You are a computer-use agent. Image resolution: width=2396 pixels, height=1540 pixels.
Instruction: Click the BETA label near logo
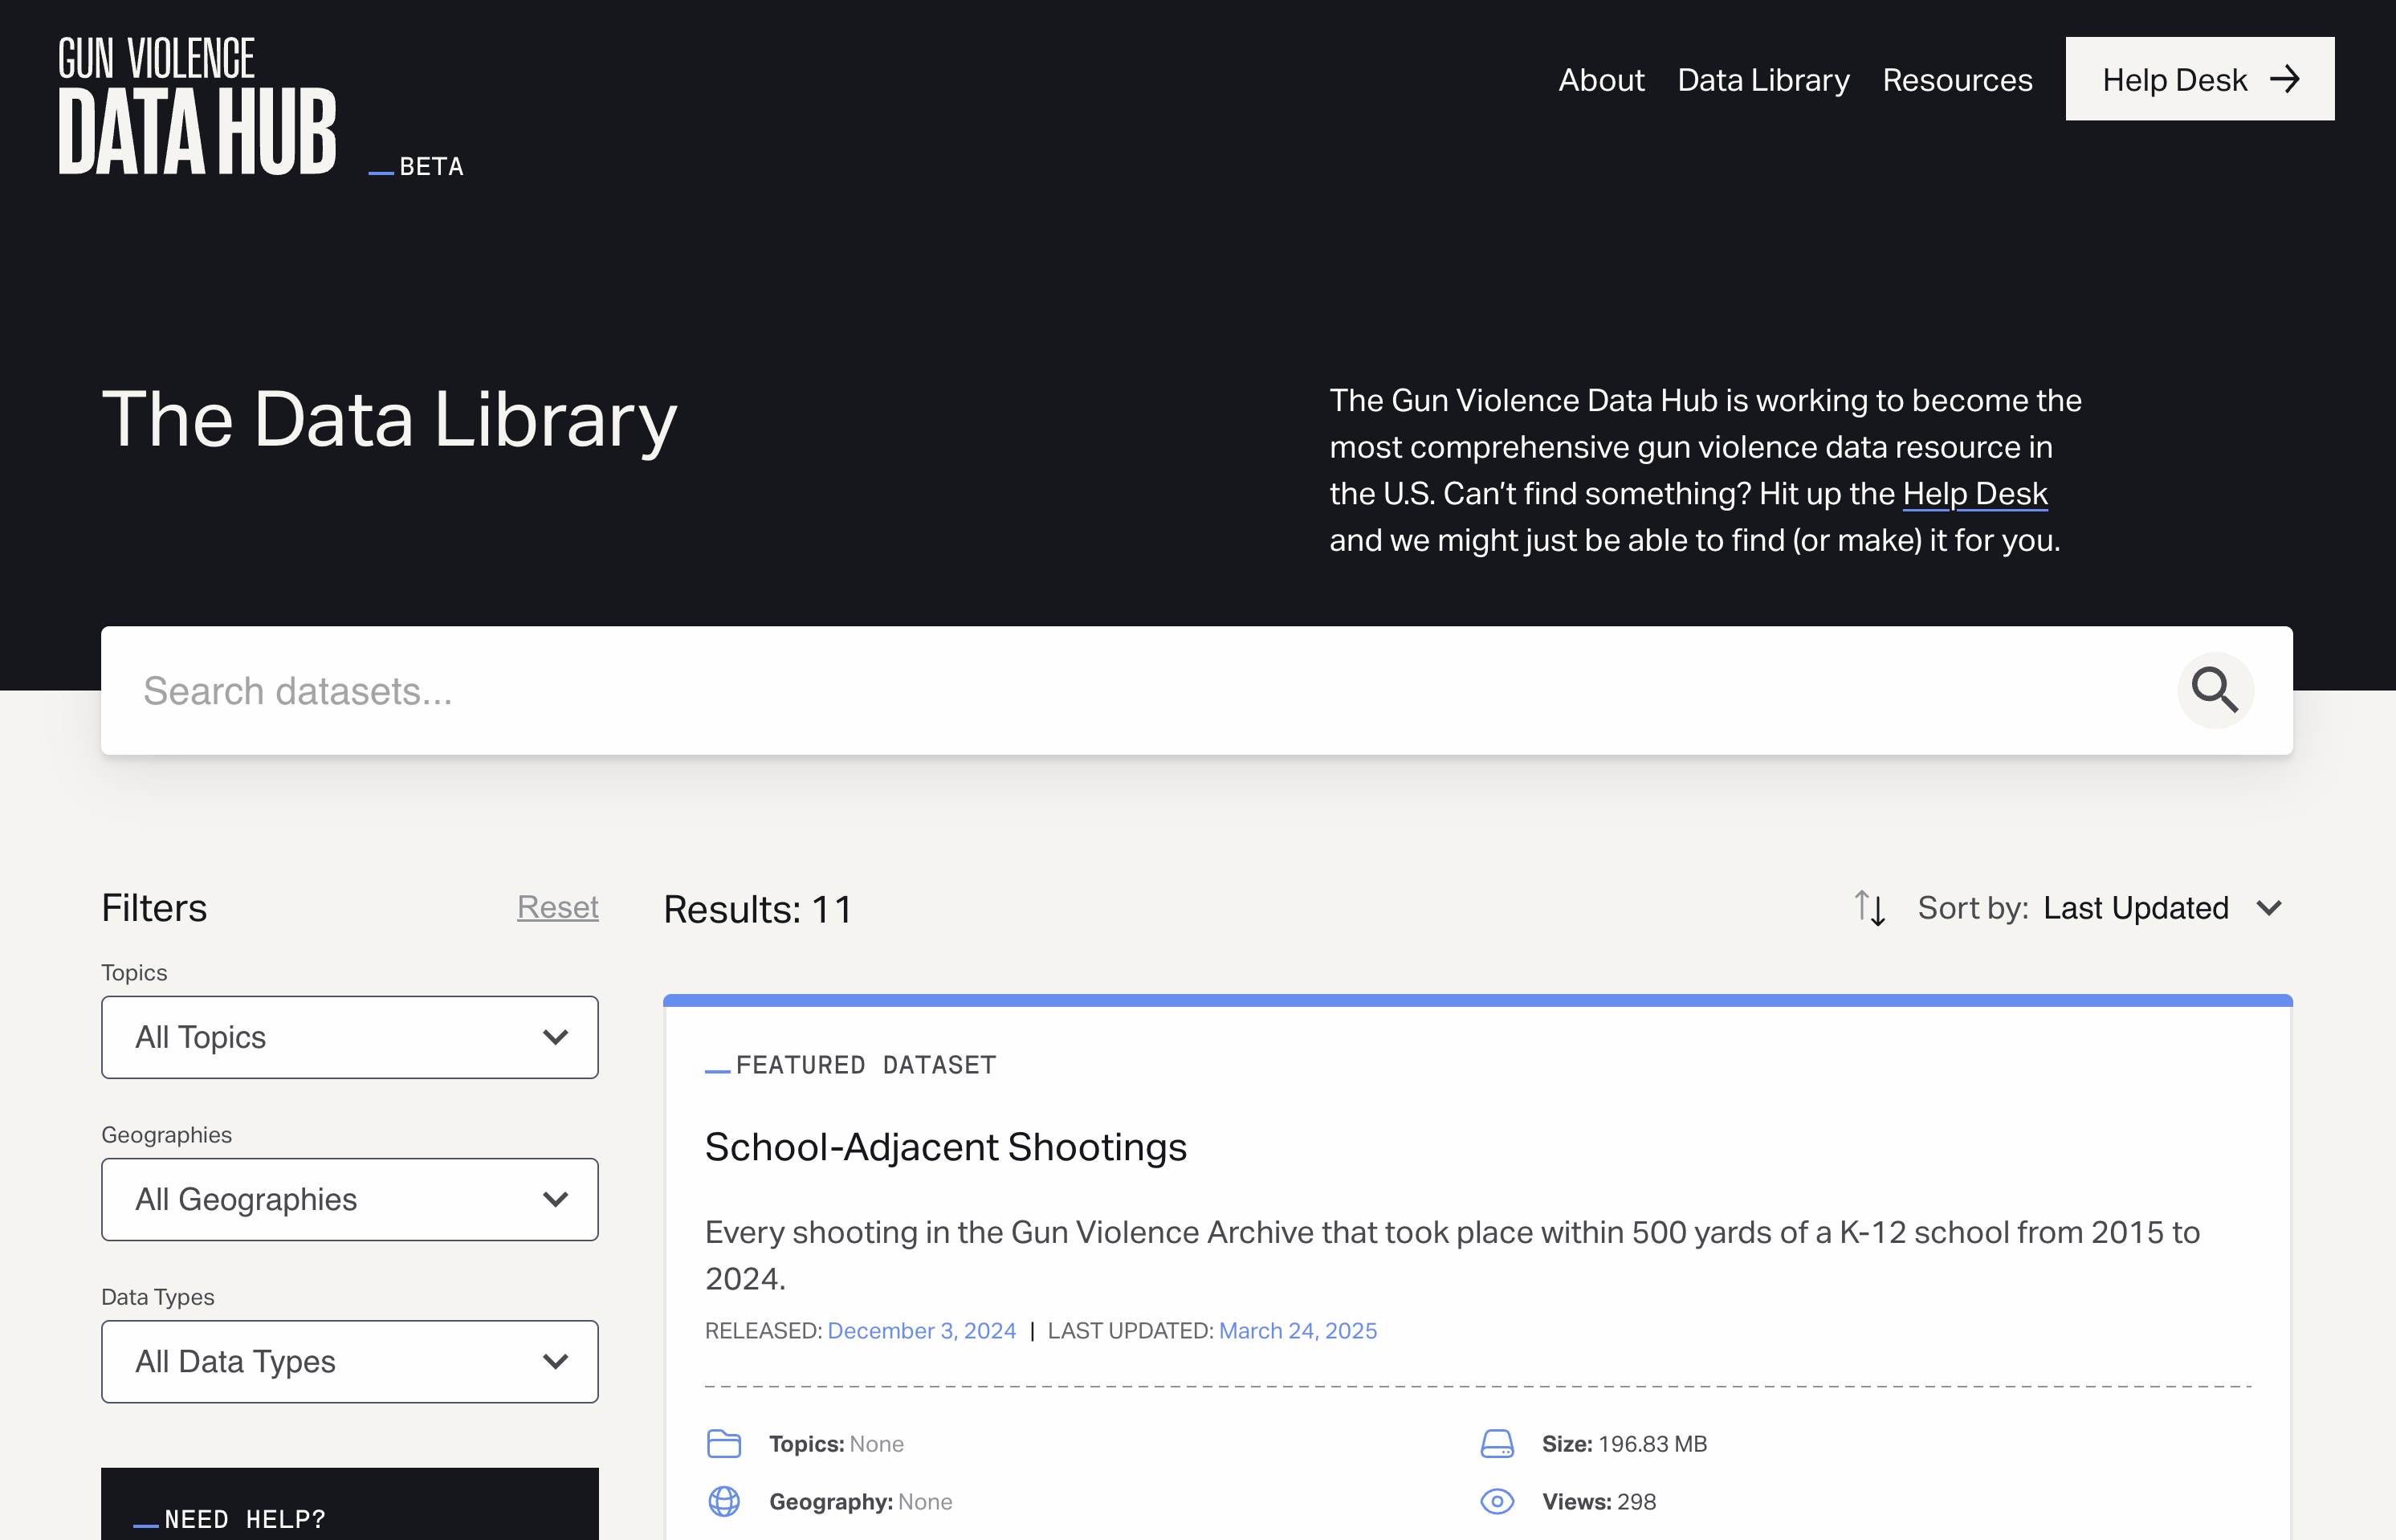click(432, 166)
